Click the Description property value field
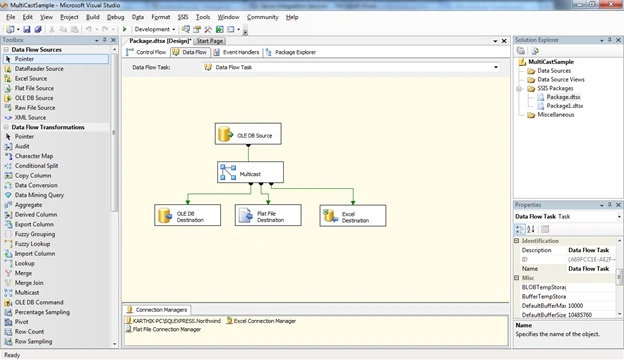This screenshot has width=624, height=360. point(592,250)
